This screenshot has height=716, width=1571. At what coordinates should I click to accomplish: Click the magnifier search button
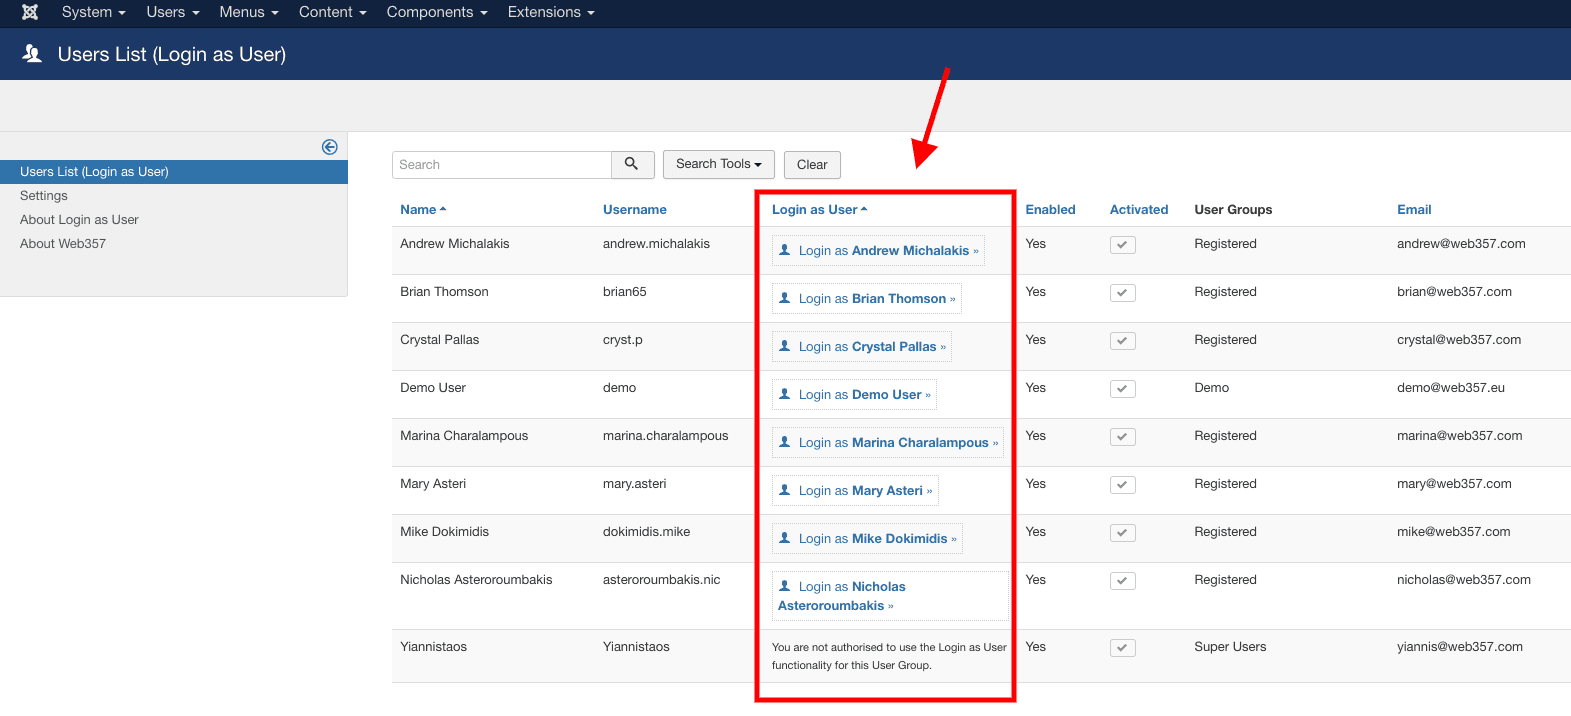tap(632, 164)
